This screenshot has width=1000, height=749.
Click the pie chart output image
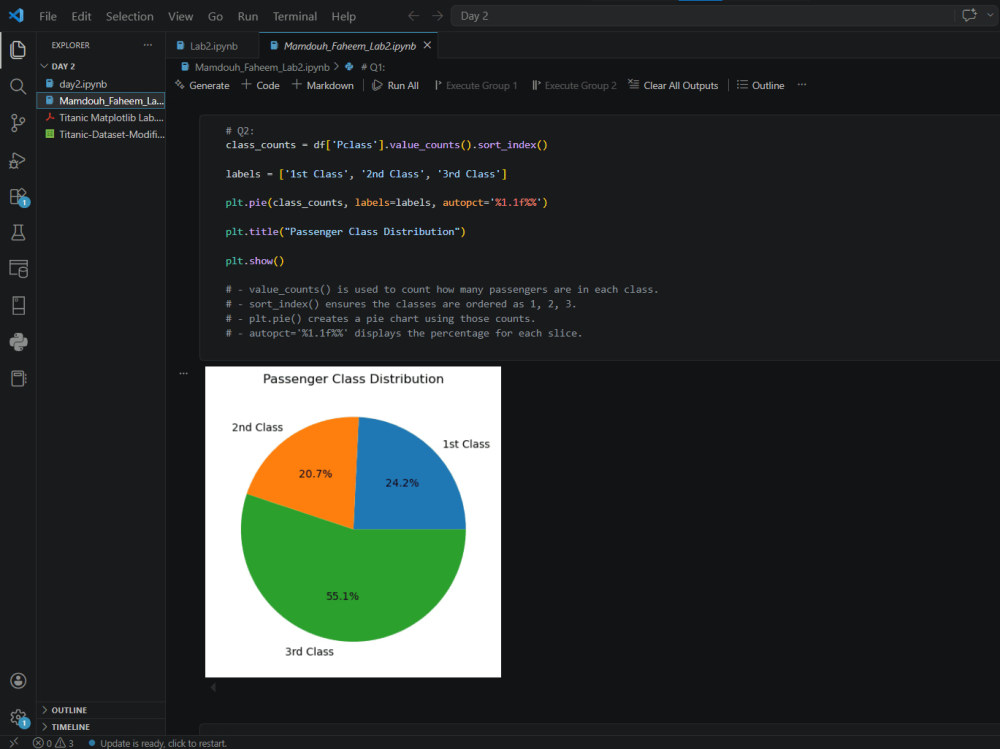[x=353, y=522]
